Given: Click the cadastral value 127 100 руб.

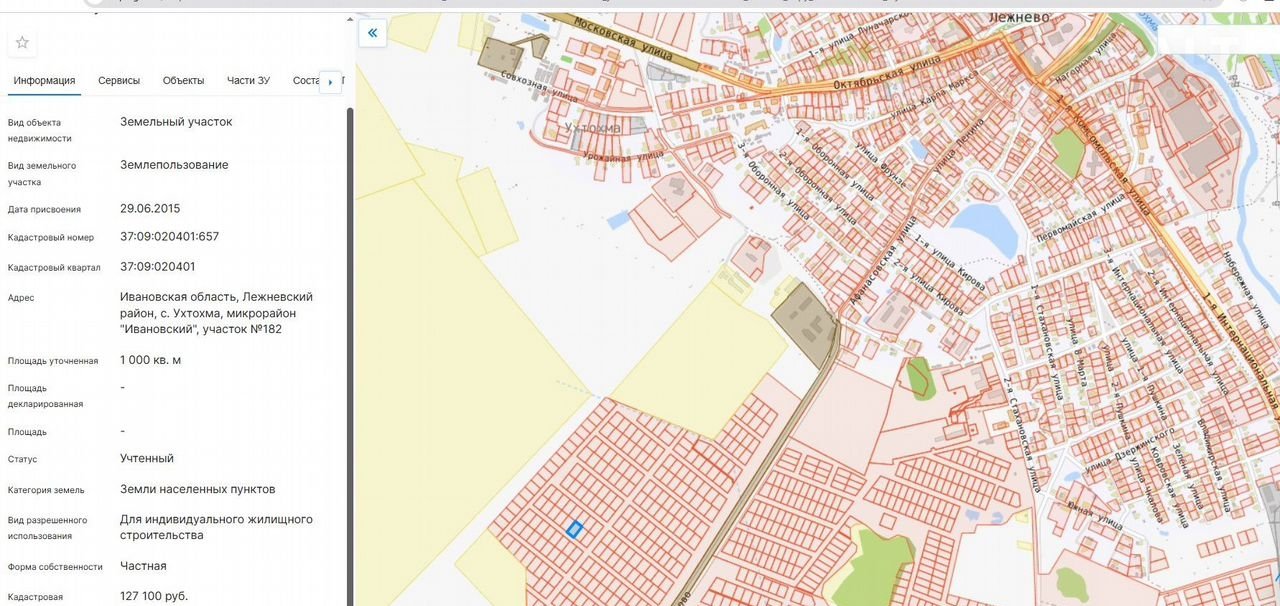Looking at the screenshot, I should pos(154,596).
